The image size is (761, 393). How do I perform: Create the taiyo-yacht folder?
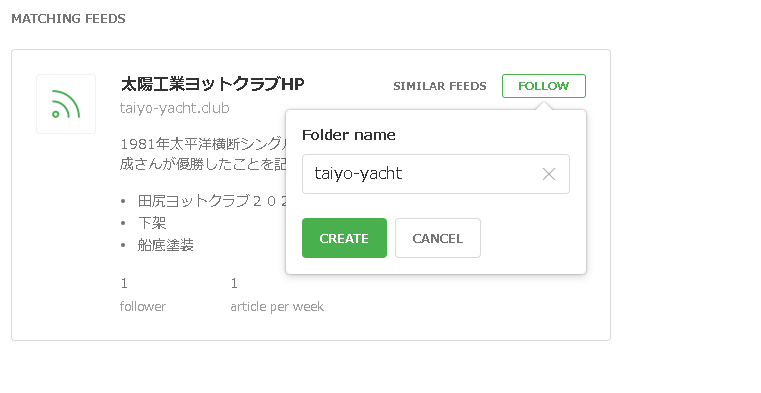344,238
